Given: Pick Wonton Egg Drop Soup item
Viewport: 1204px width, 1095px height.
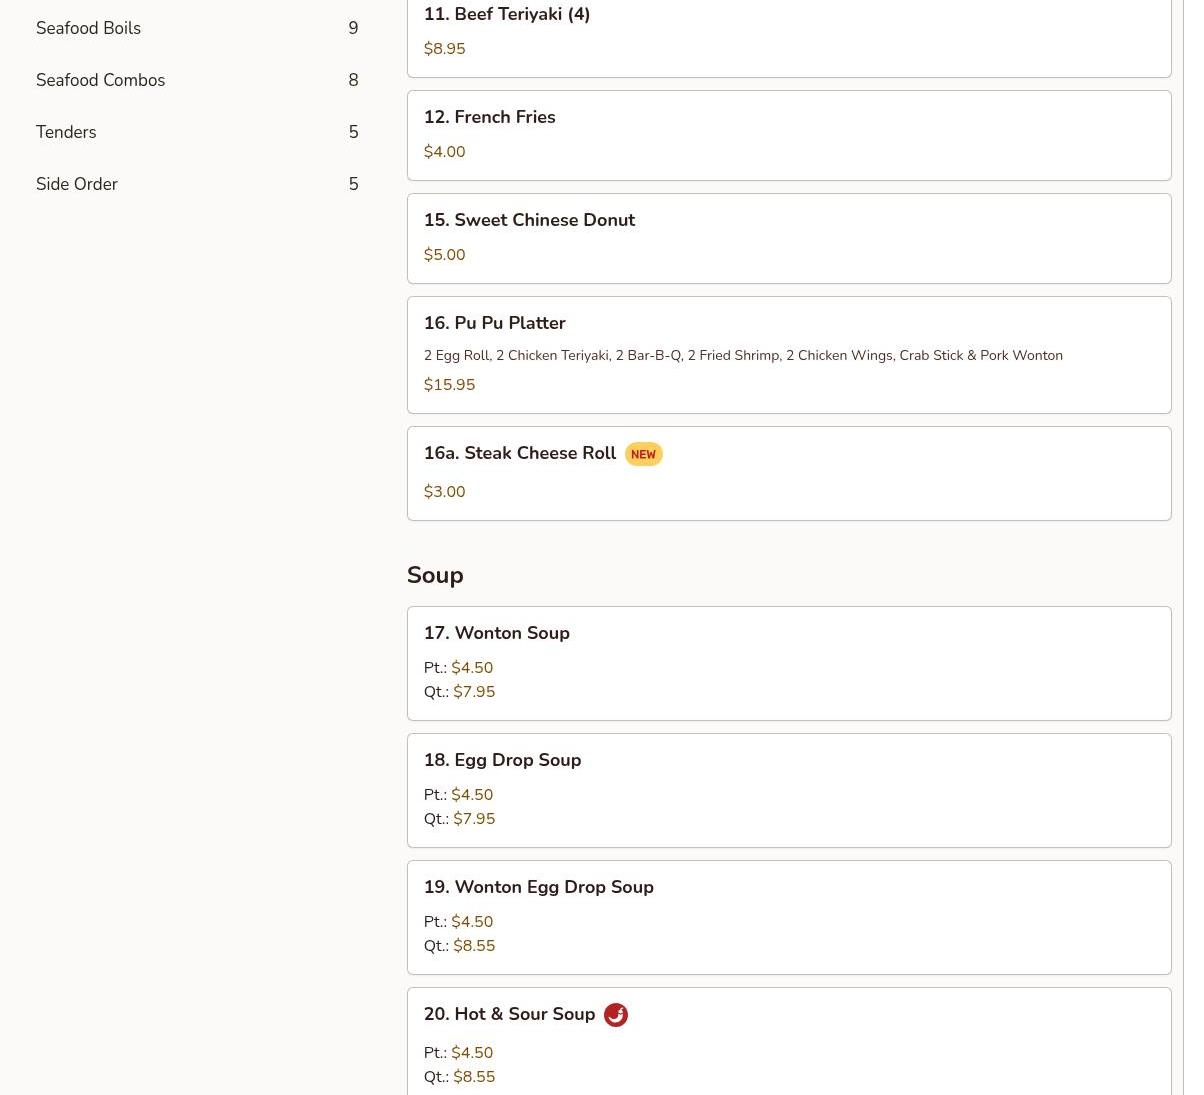Looking at the screenshot, I should (788, 916).
